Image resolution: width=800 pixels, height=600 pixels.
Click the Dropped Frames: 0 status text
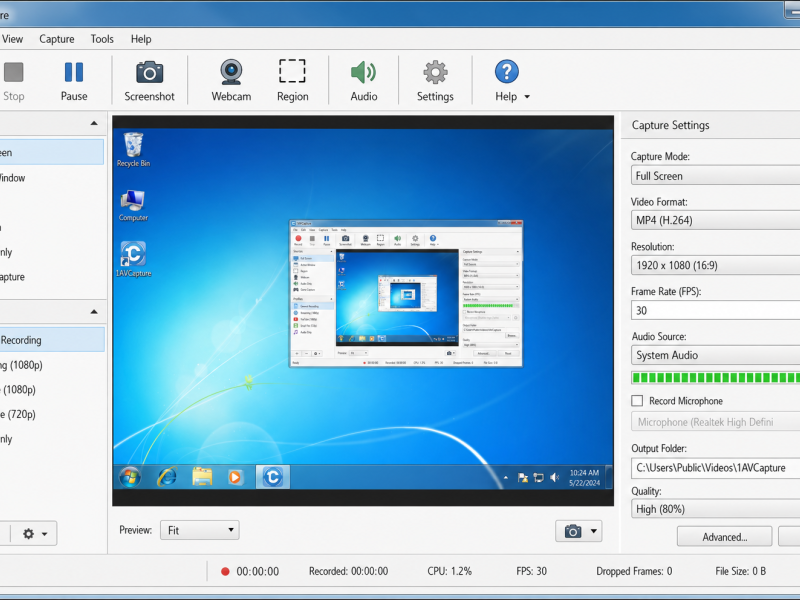(634, 571)
